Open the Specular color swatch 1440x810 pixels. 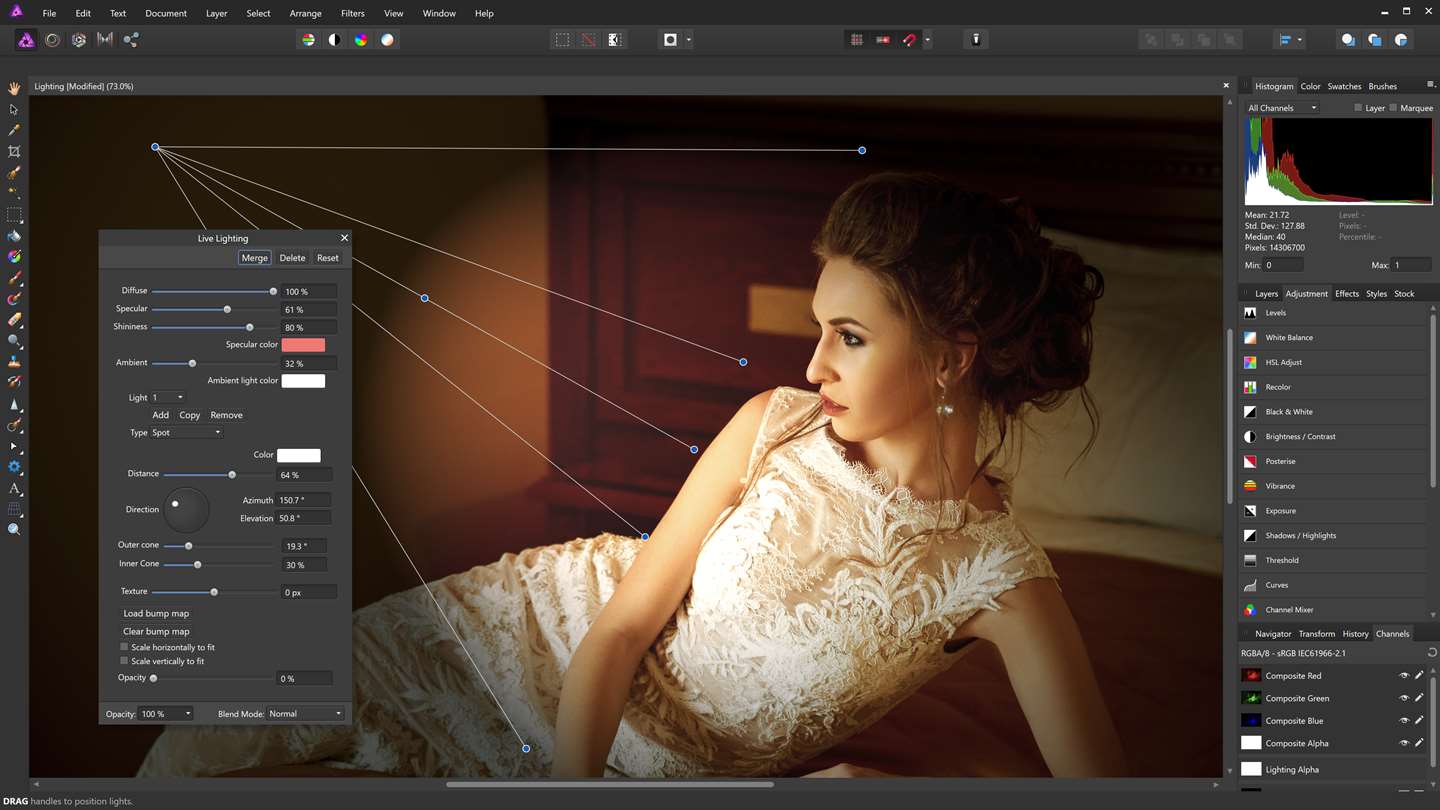303,345
